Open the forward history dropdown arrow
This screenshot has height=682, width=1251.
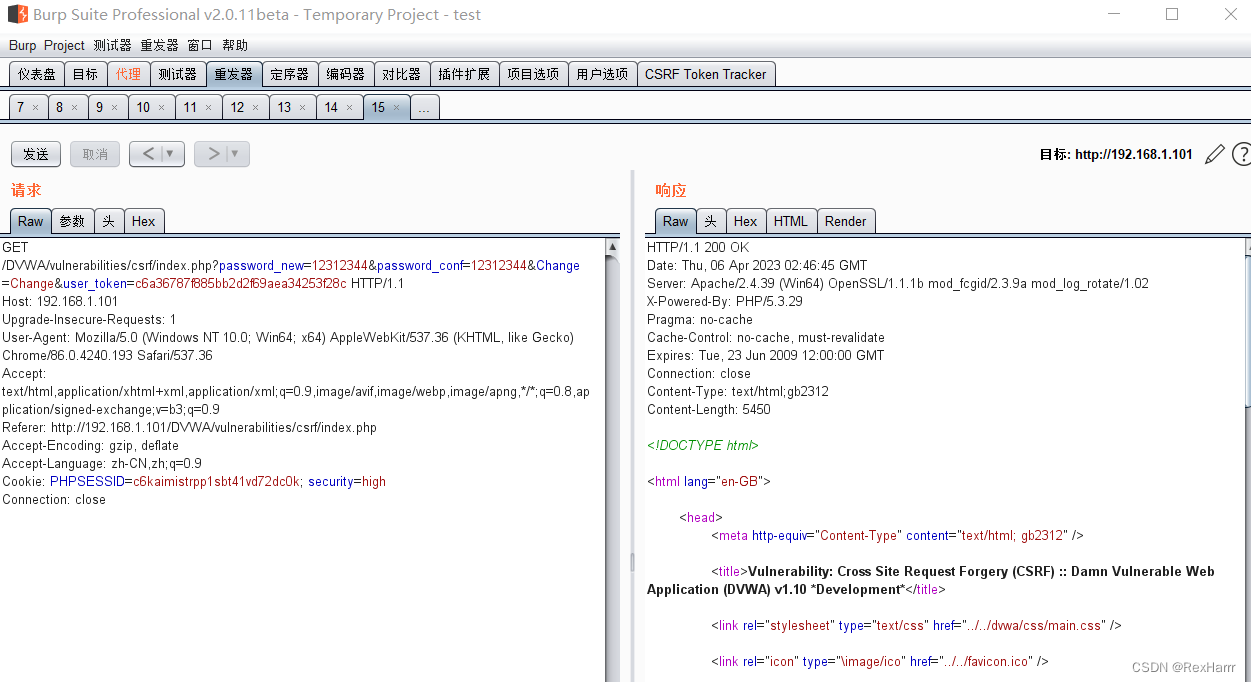(235, 154)
